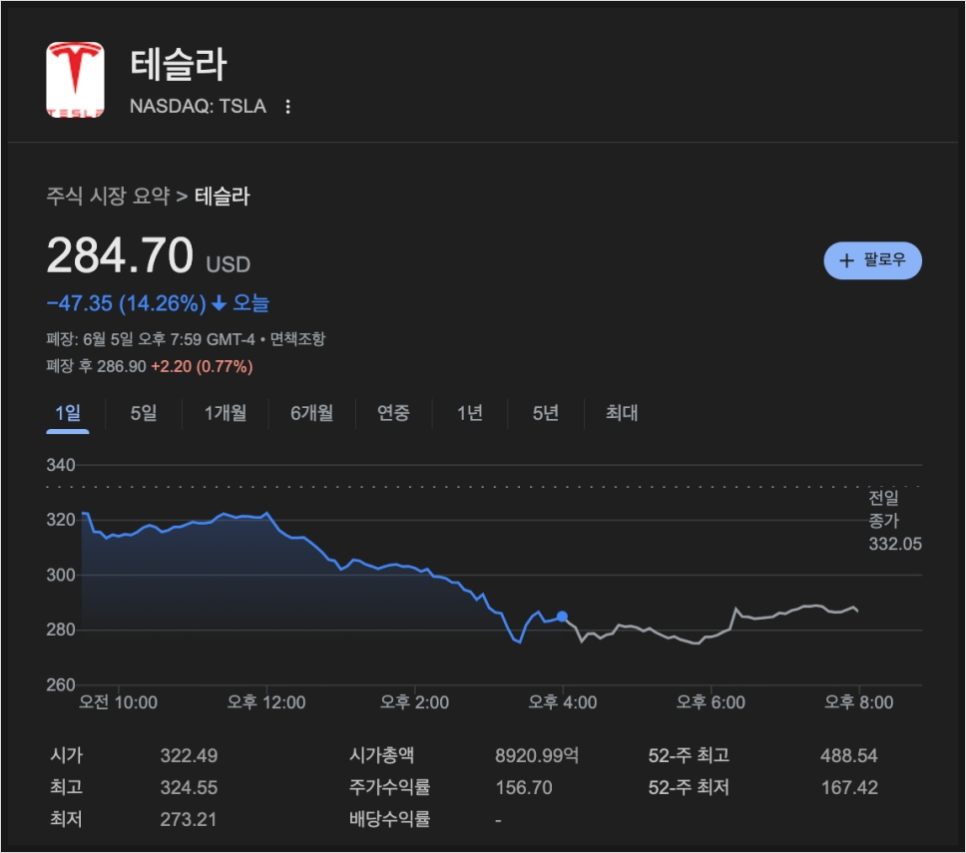Screen dimensions: 966x853
Task: Switch to the 6개월 chart tab
Action: pos(312,413)
